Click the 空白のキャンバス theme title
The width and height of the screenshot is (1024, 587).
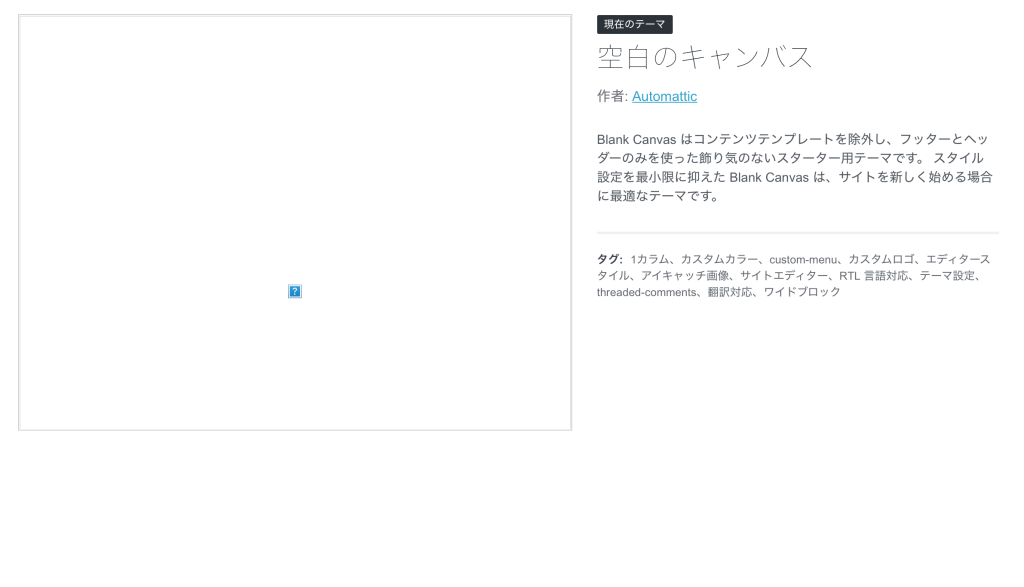click(x=705, y=57)
